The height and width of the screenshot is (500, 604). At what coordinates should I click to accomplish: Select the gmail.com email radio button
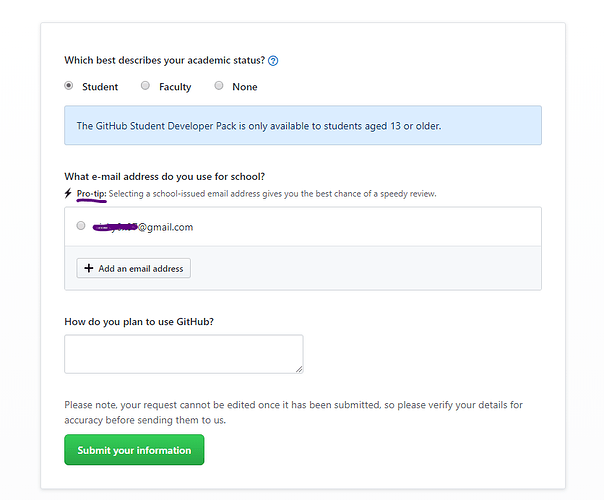(81, 226)
